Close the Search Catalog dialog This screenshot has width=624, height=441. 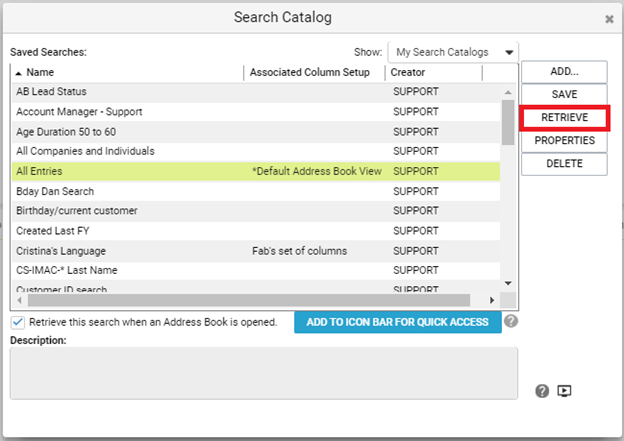[x=609, y=19]
